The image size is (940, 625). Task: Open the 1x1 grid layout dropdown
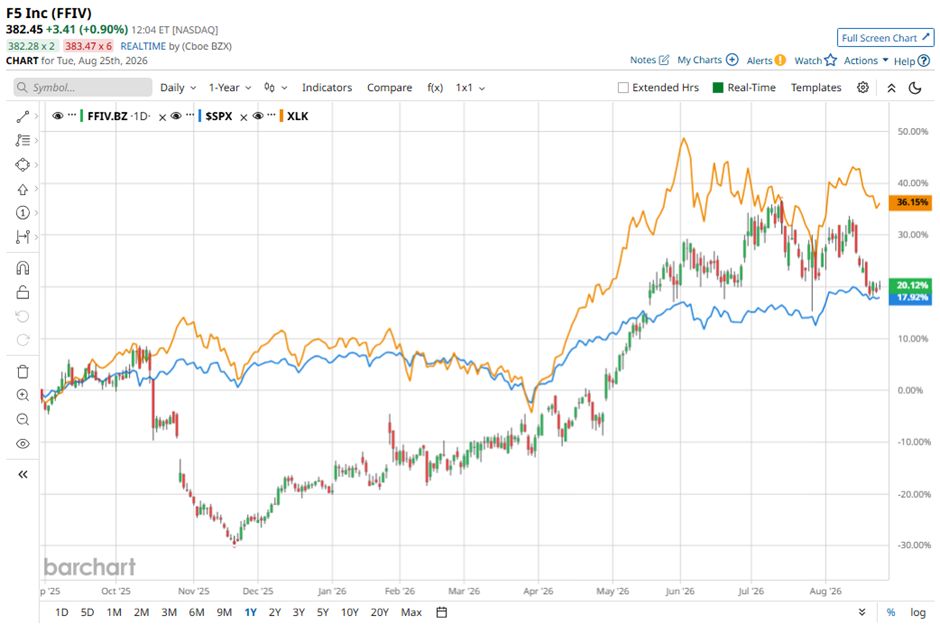[470, 87]
